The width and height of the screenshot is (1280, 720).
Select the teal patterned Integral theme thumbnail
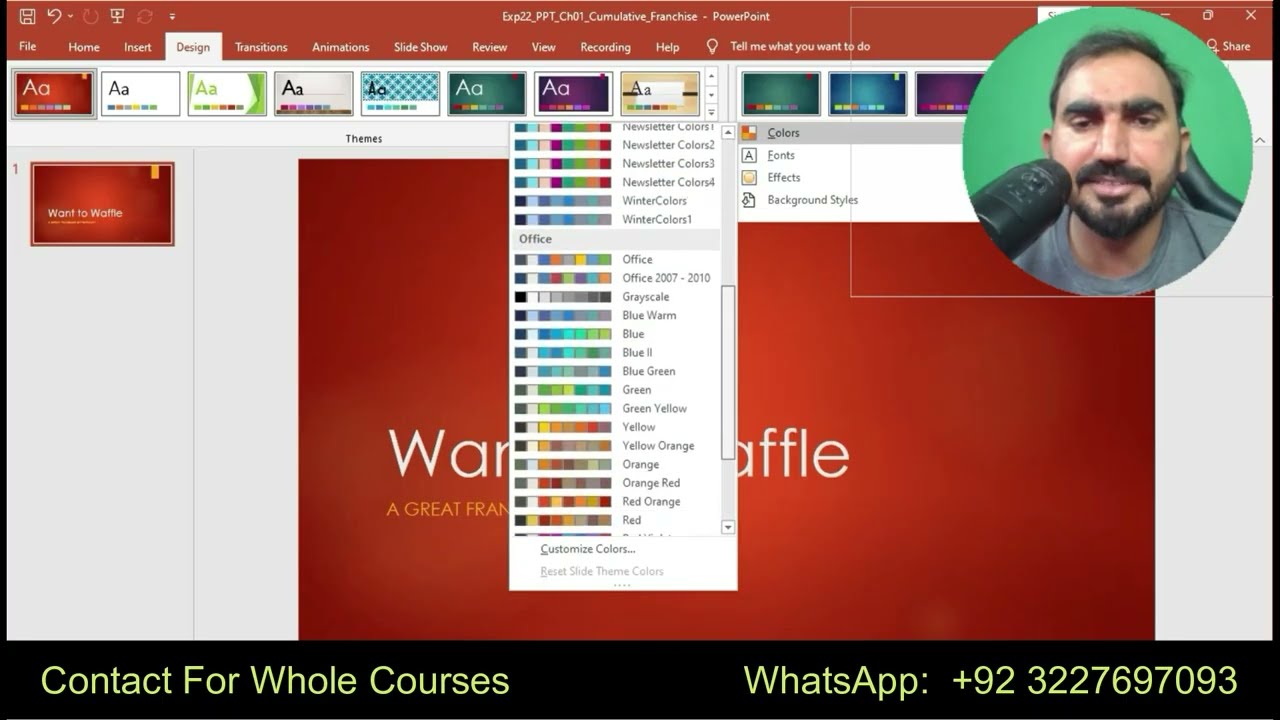point(400,94)
